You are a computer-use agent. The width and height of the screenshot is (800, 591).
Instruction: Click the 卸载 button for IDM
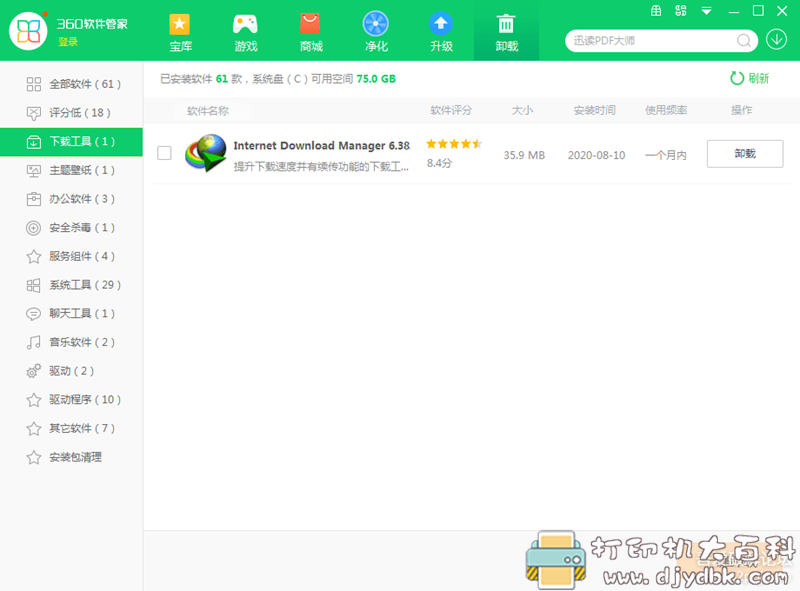(745, 154)
